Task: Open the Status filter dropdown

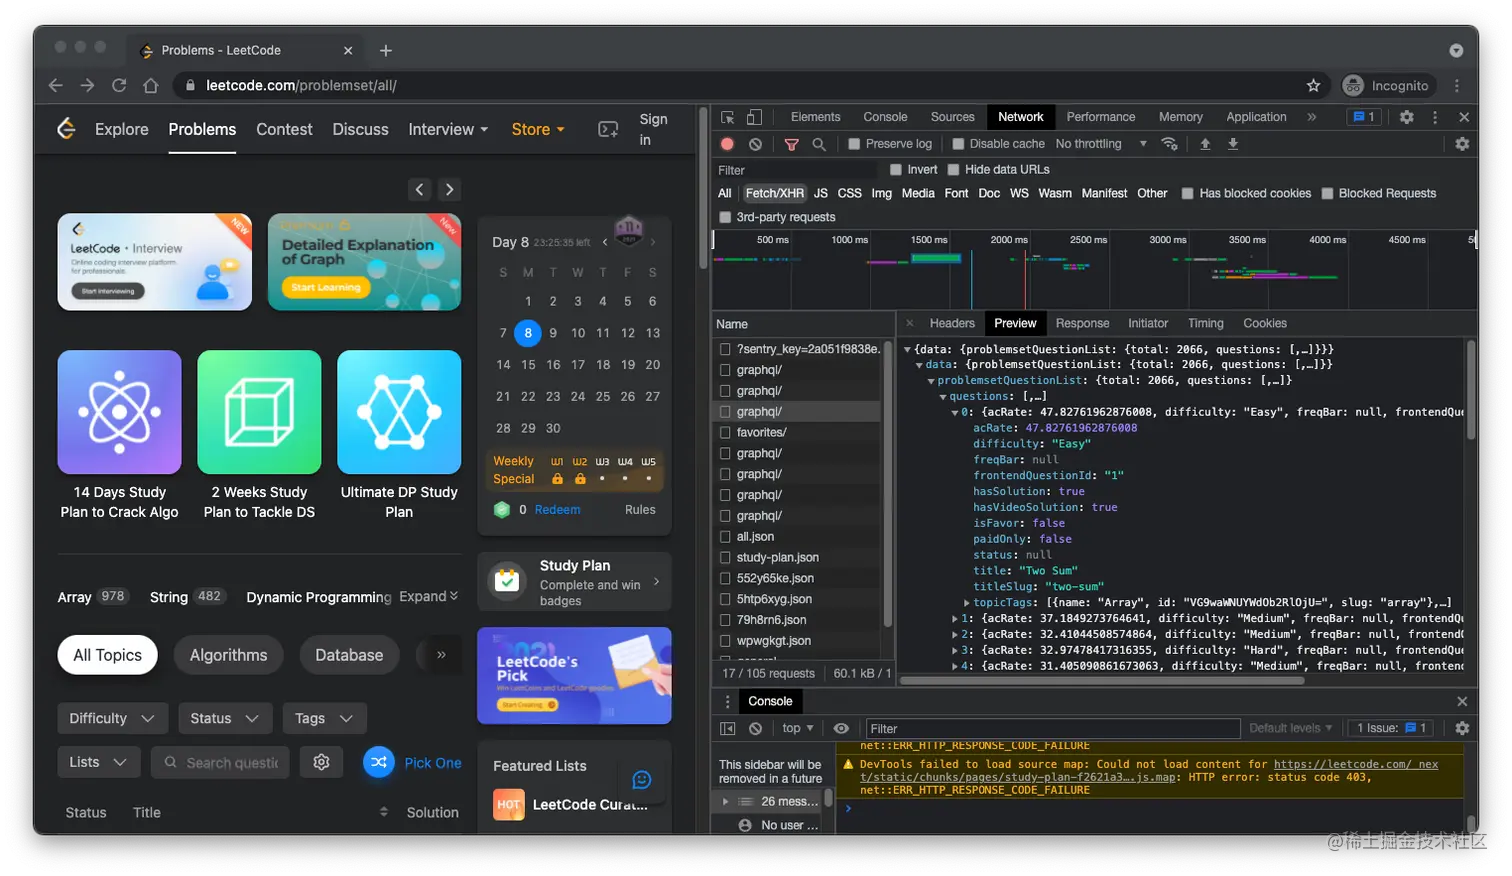Action: (225, 718)
